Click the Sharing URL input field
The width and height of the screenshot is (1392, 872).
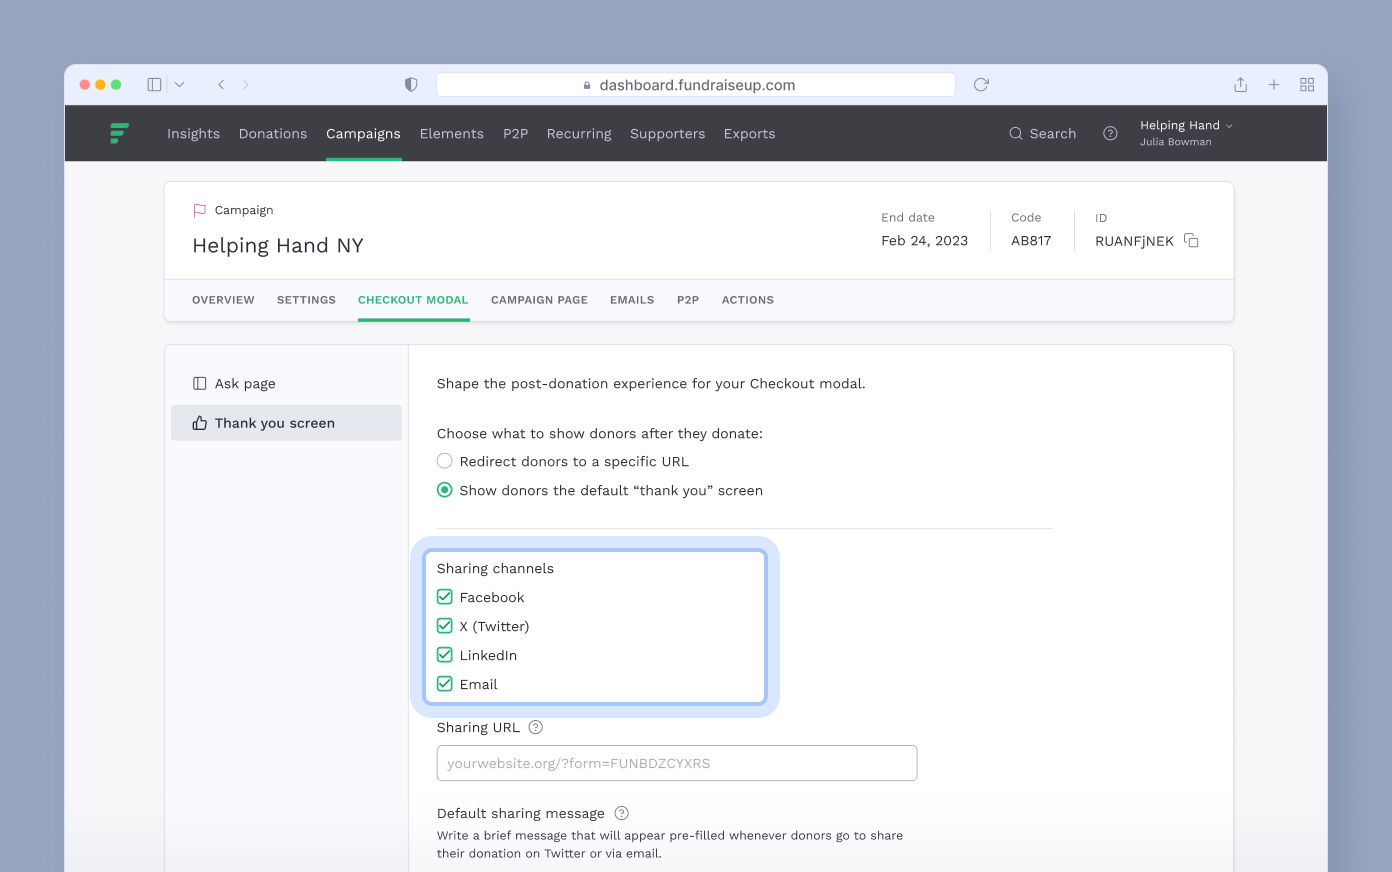[677, 763]
